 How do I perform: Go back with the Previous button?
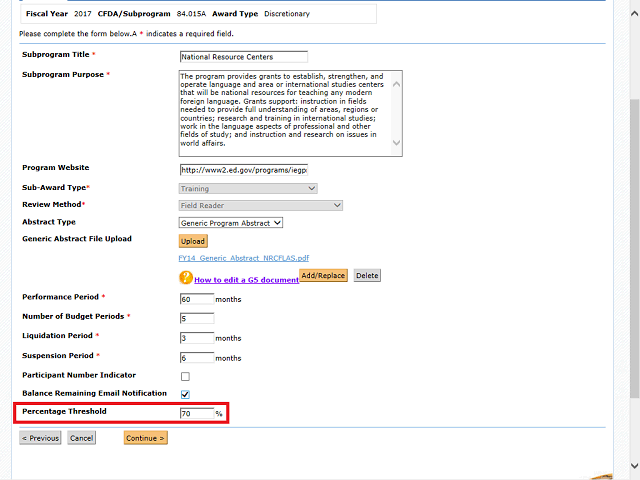[x=40, y=438]
